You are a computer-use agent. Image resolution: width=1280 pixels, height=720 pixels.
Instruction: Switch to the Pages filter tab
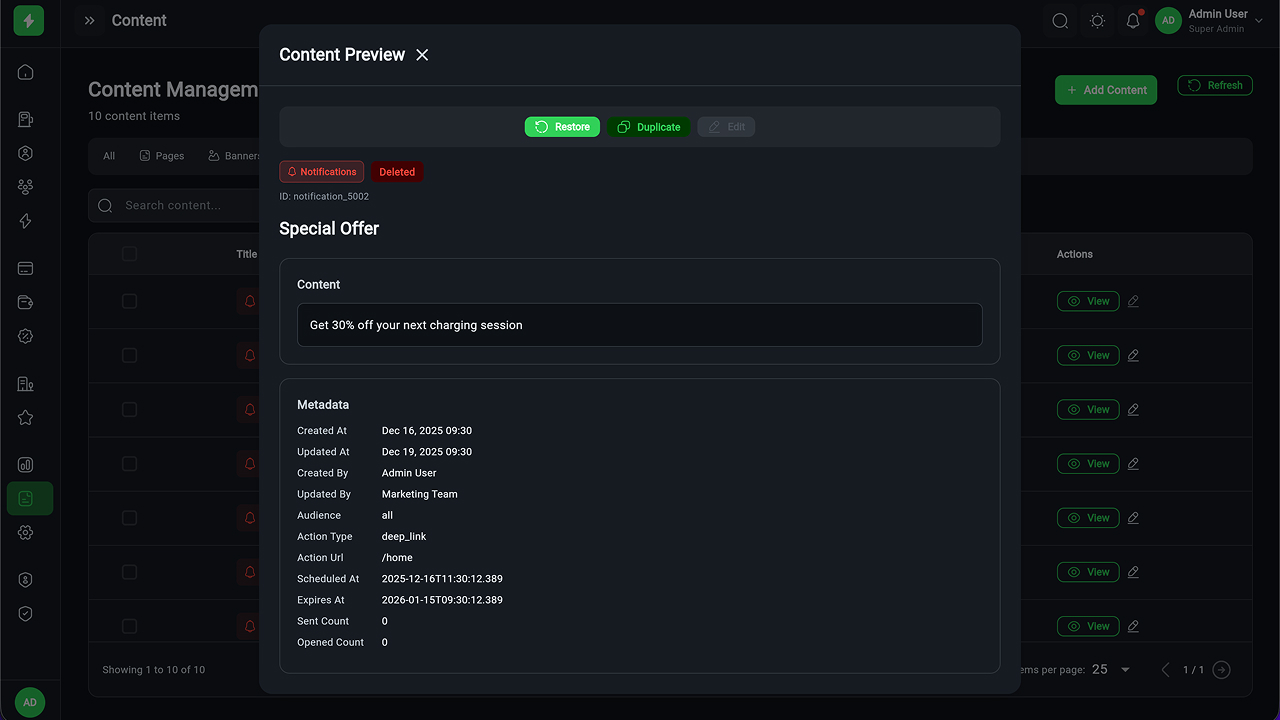161,156
